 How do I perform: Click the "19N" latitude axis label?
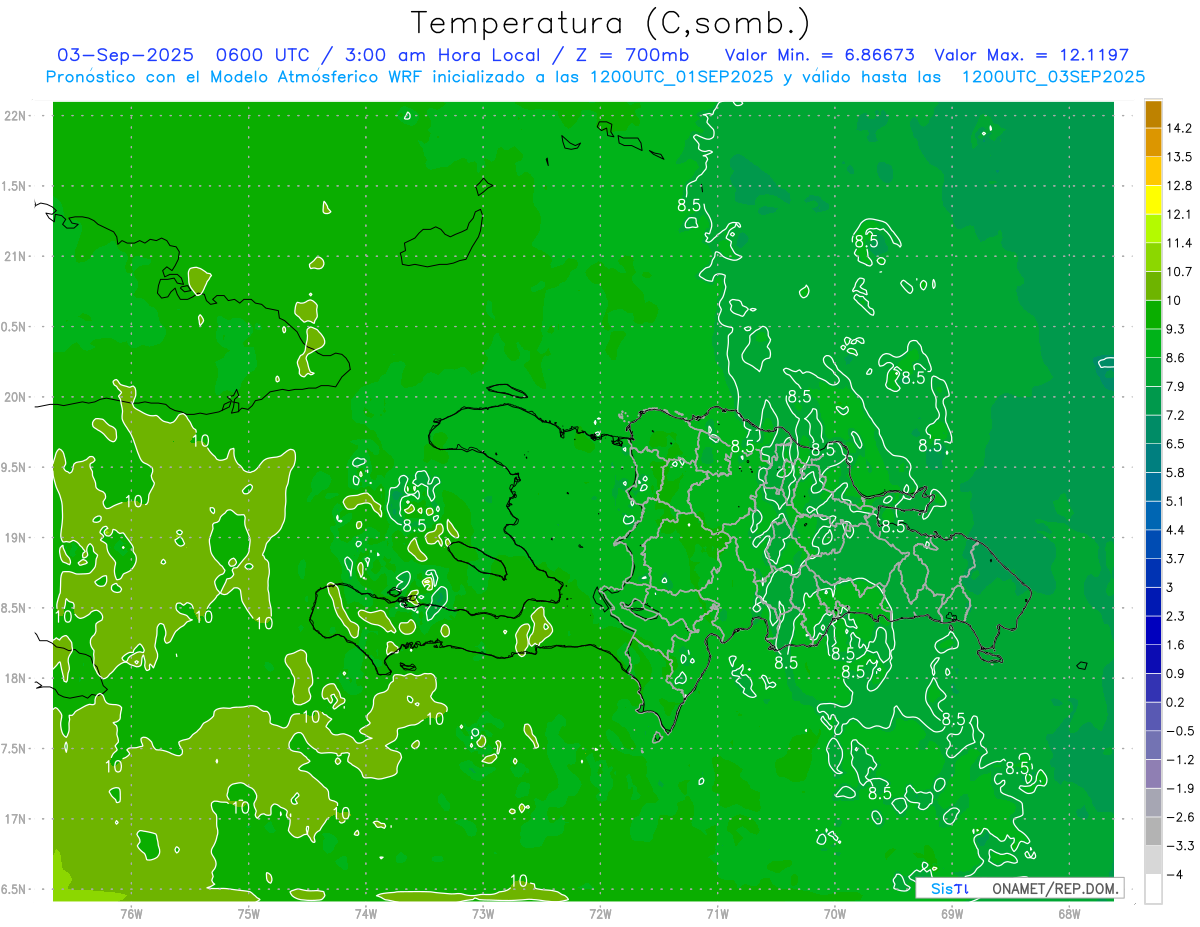pyautogui.click(x=17, y=537)
